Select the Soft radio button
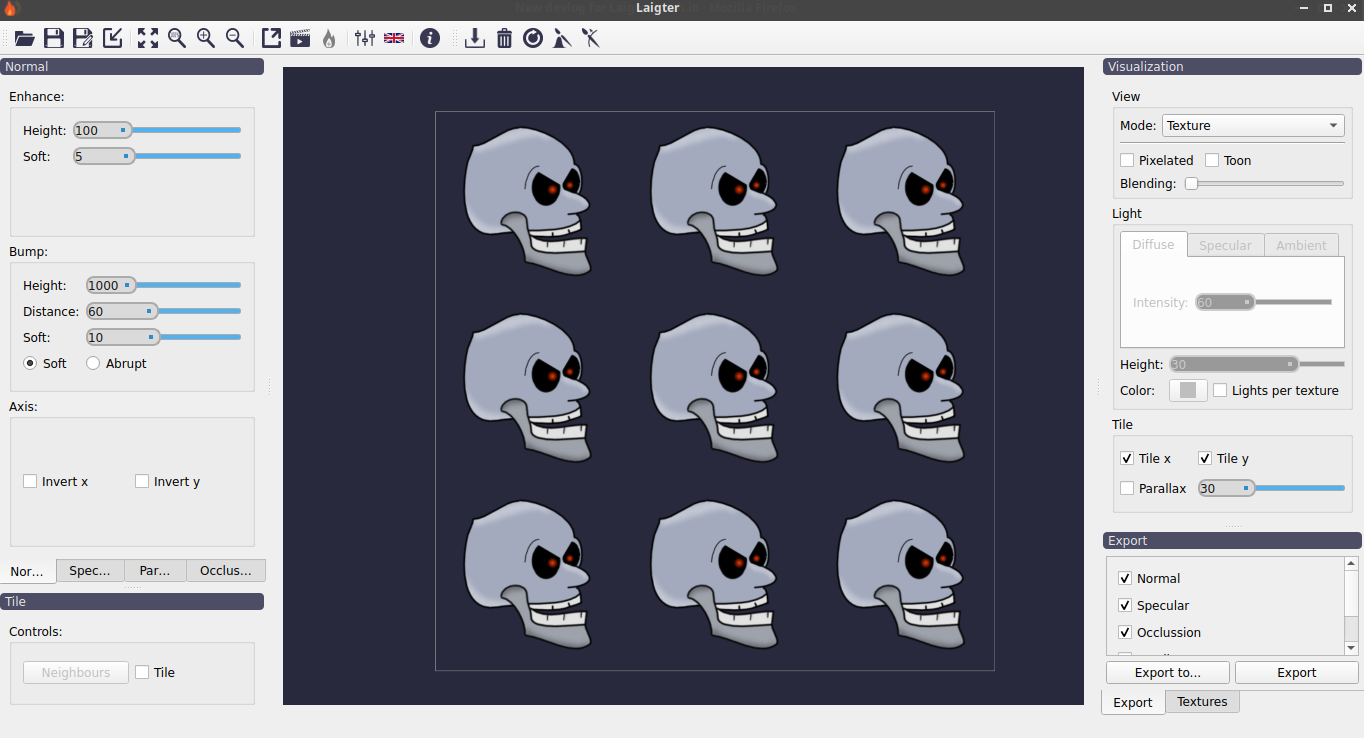The image size is (1364, 738). pos(30,363)
